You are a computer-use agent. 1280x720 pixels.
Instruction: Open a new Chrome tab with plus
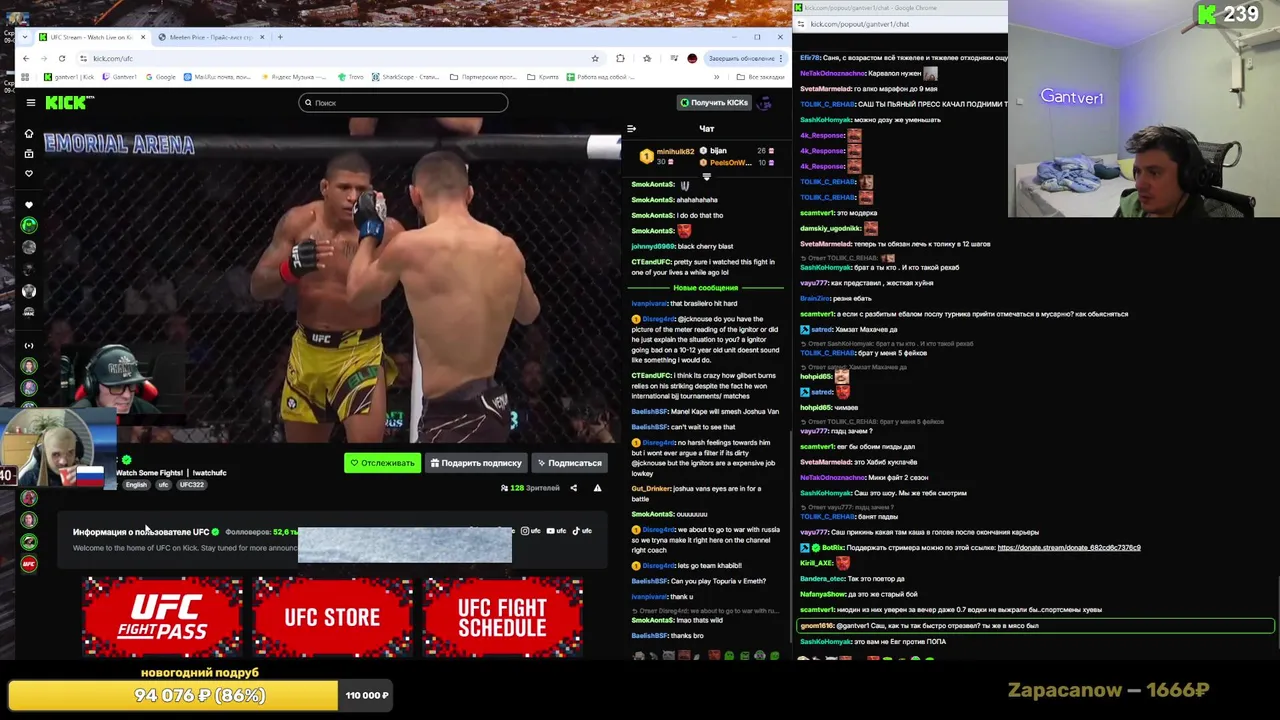[x=280, y=37]
